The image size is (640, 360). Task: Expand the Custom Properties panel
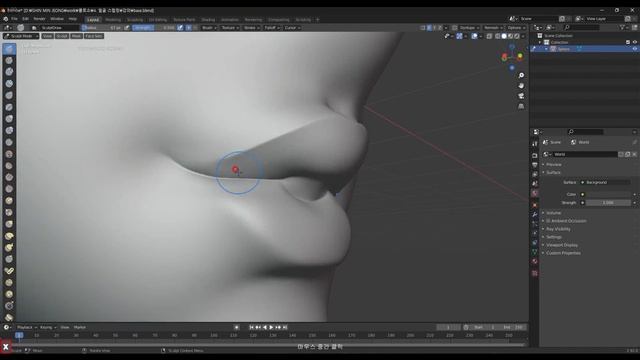click(563, 253)
